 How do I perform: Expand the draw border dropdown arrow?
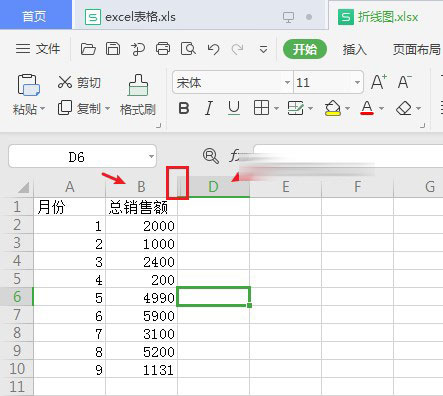coord(310,108)
